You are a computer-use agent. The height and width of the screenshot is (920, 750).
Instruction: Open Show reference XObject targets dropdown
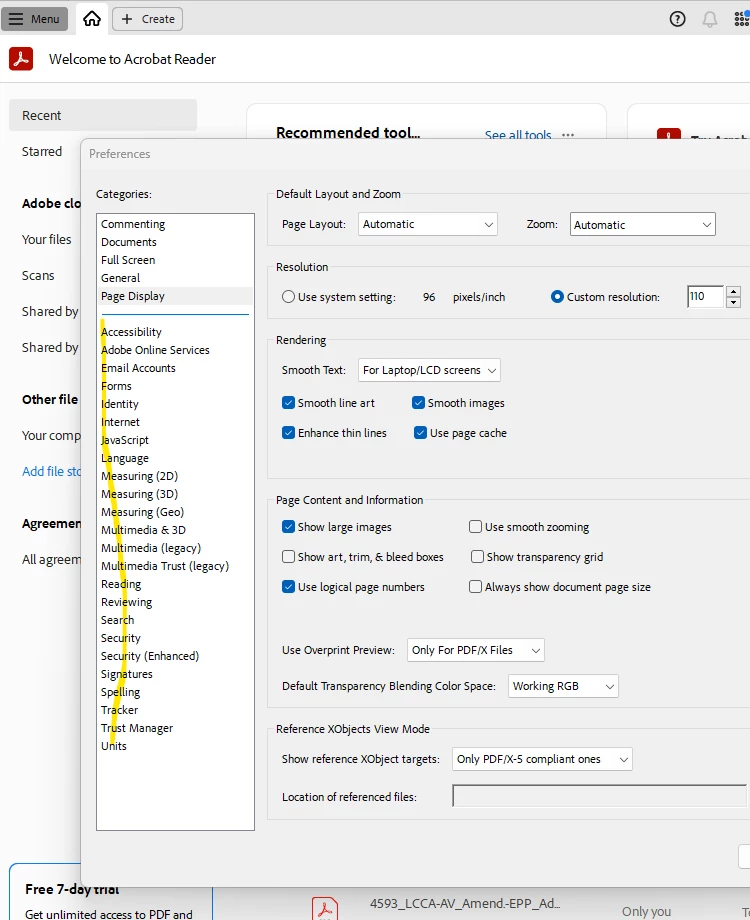coord(542,759)
